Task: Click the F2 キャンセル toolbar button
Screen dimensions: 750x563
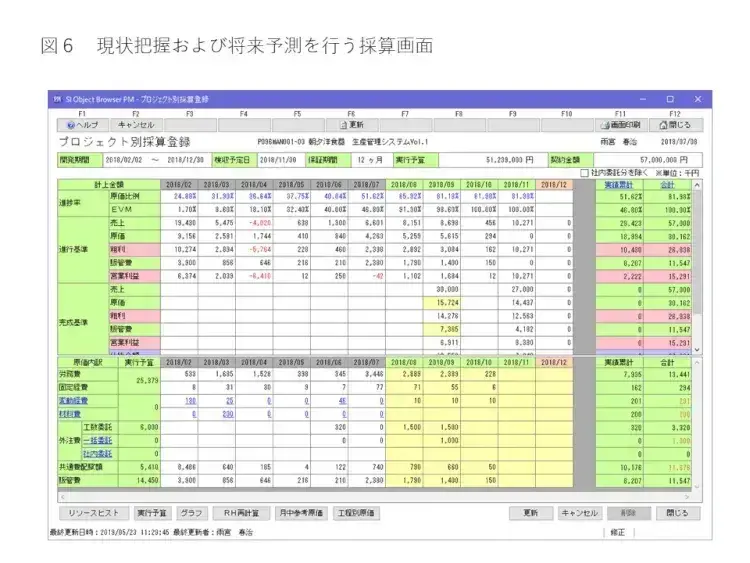Action: pos(136,125)
